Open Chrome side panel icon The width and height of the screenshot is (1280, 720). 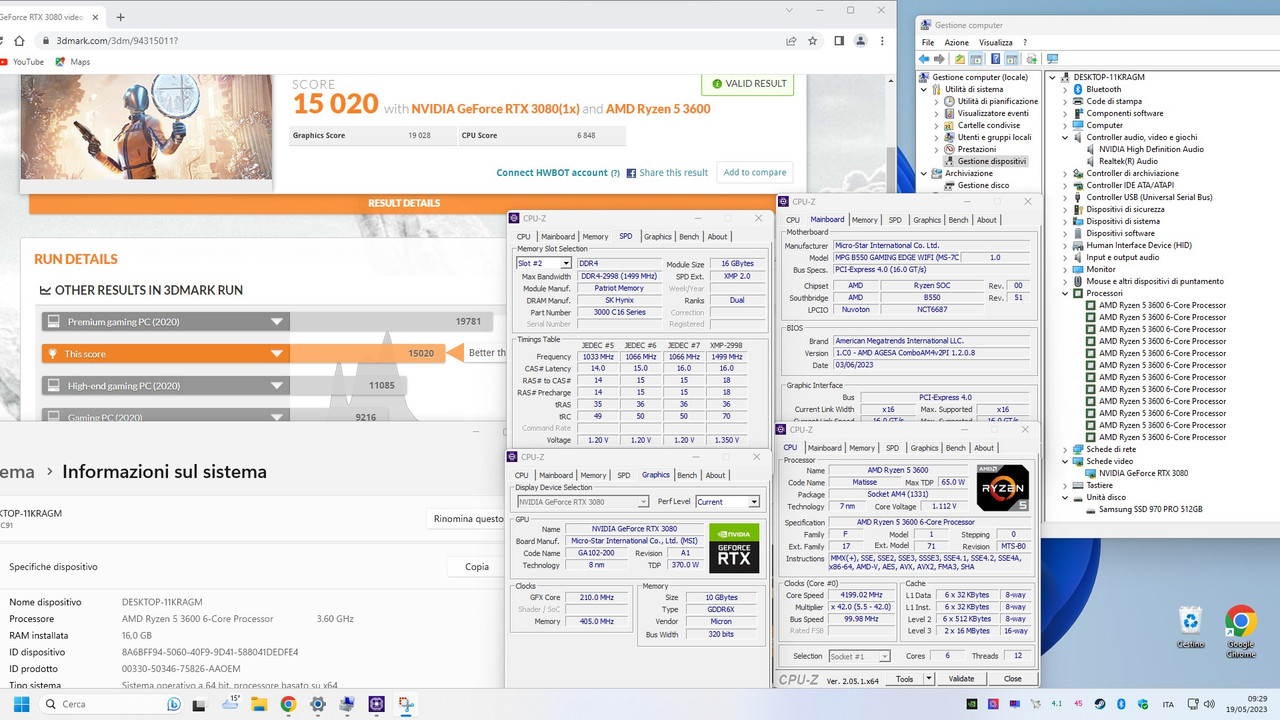(x=839, y=41)
